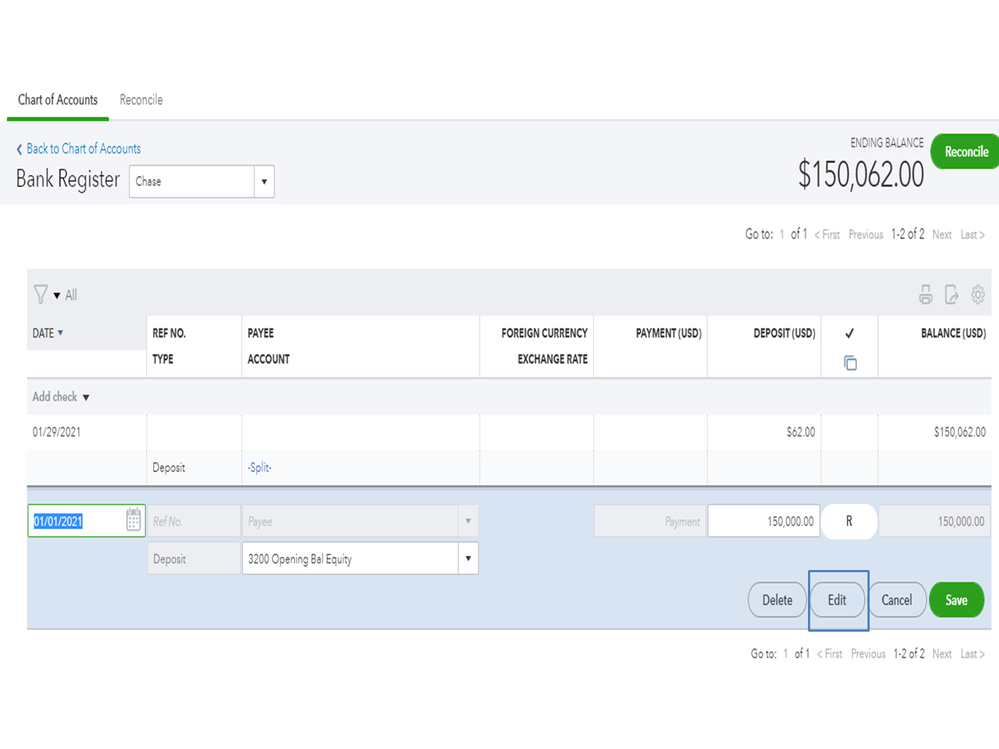Expand the 3200 Opening Bal Equity dropdown
Viewport: 999px width, 749px height.
[467, 559]
